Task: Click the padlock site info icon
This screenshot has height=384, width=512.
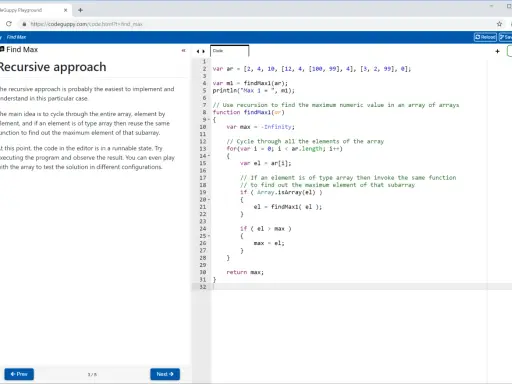Action: coord(24,24)
